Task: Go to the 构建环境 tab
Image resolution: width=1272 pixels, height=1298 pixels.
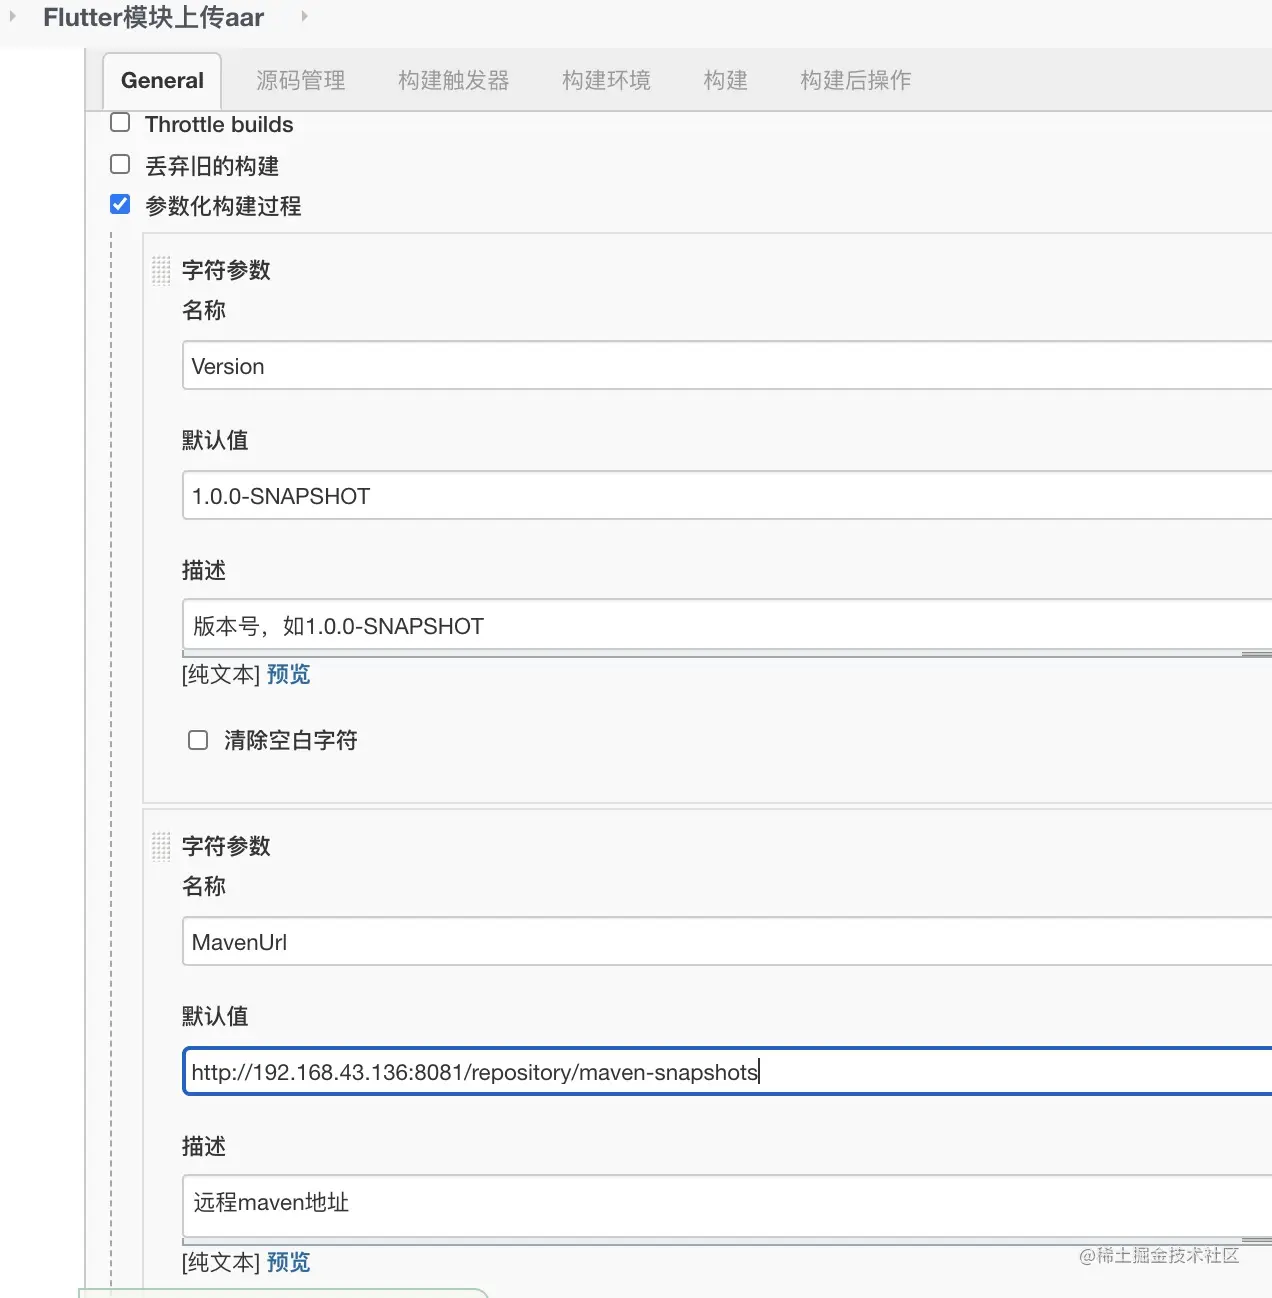Action: point(606,80)
